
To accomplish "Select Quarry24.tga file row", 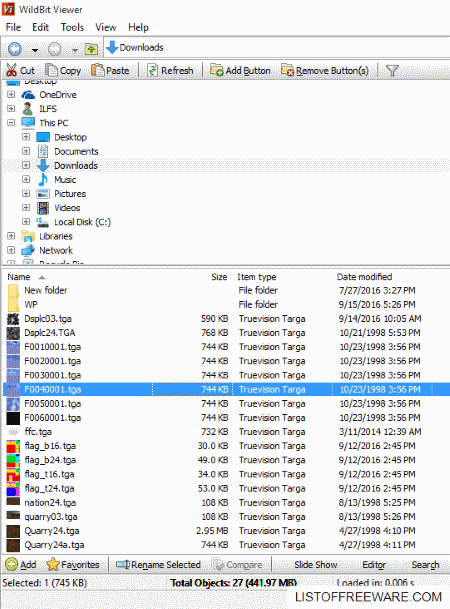I will 226,531.
